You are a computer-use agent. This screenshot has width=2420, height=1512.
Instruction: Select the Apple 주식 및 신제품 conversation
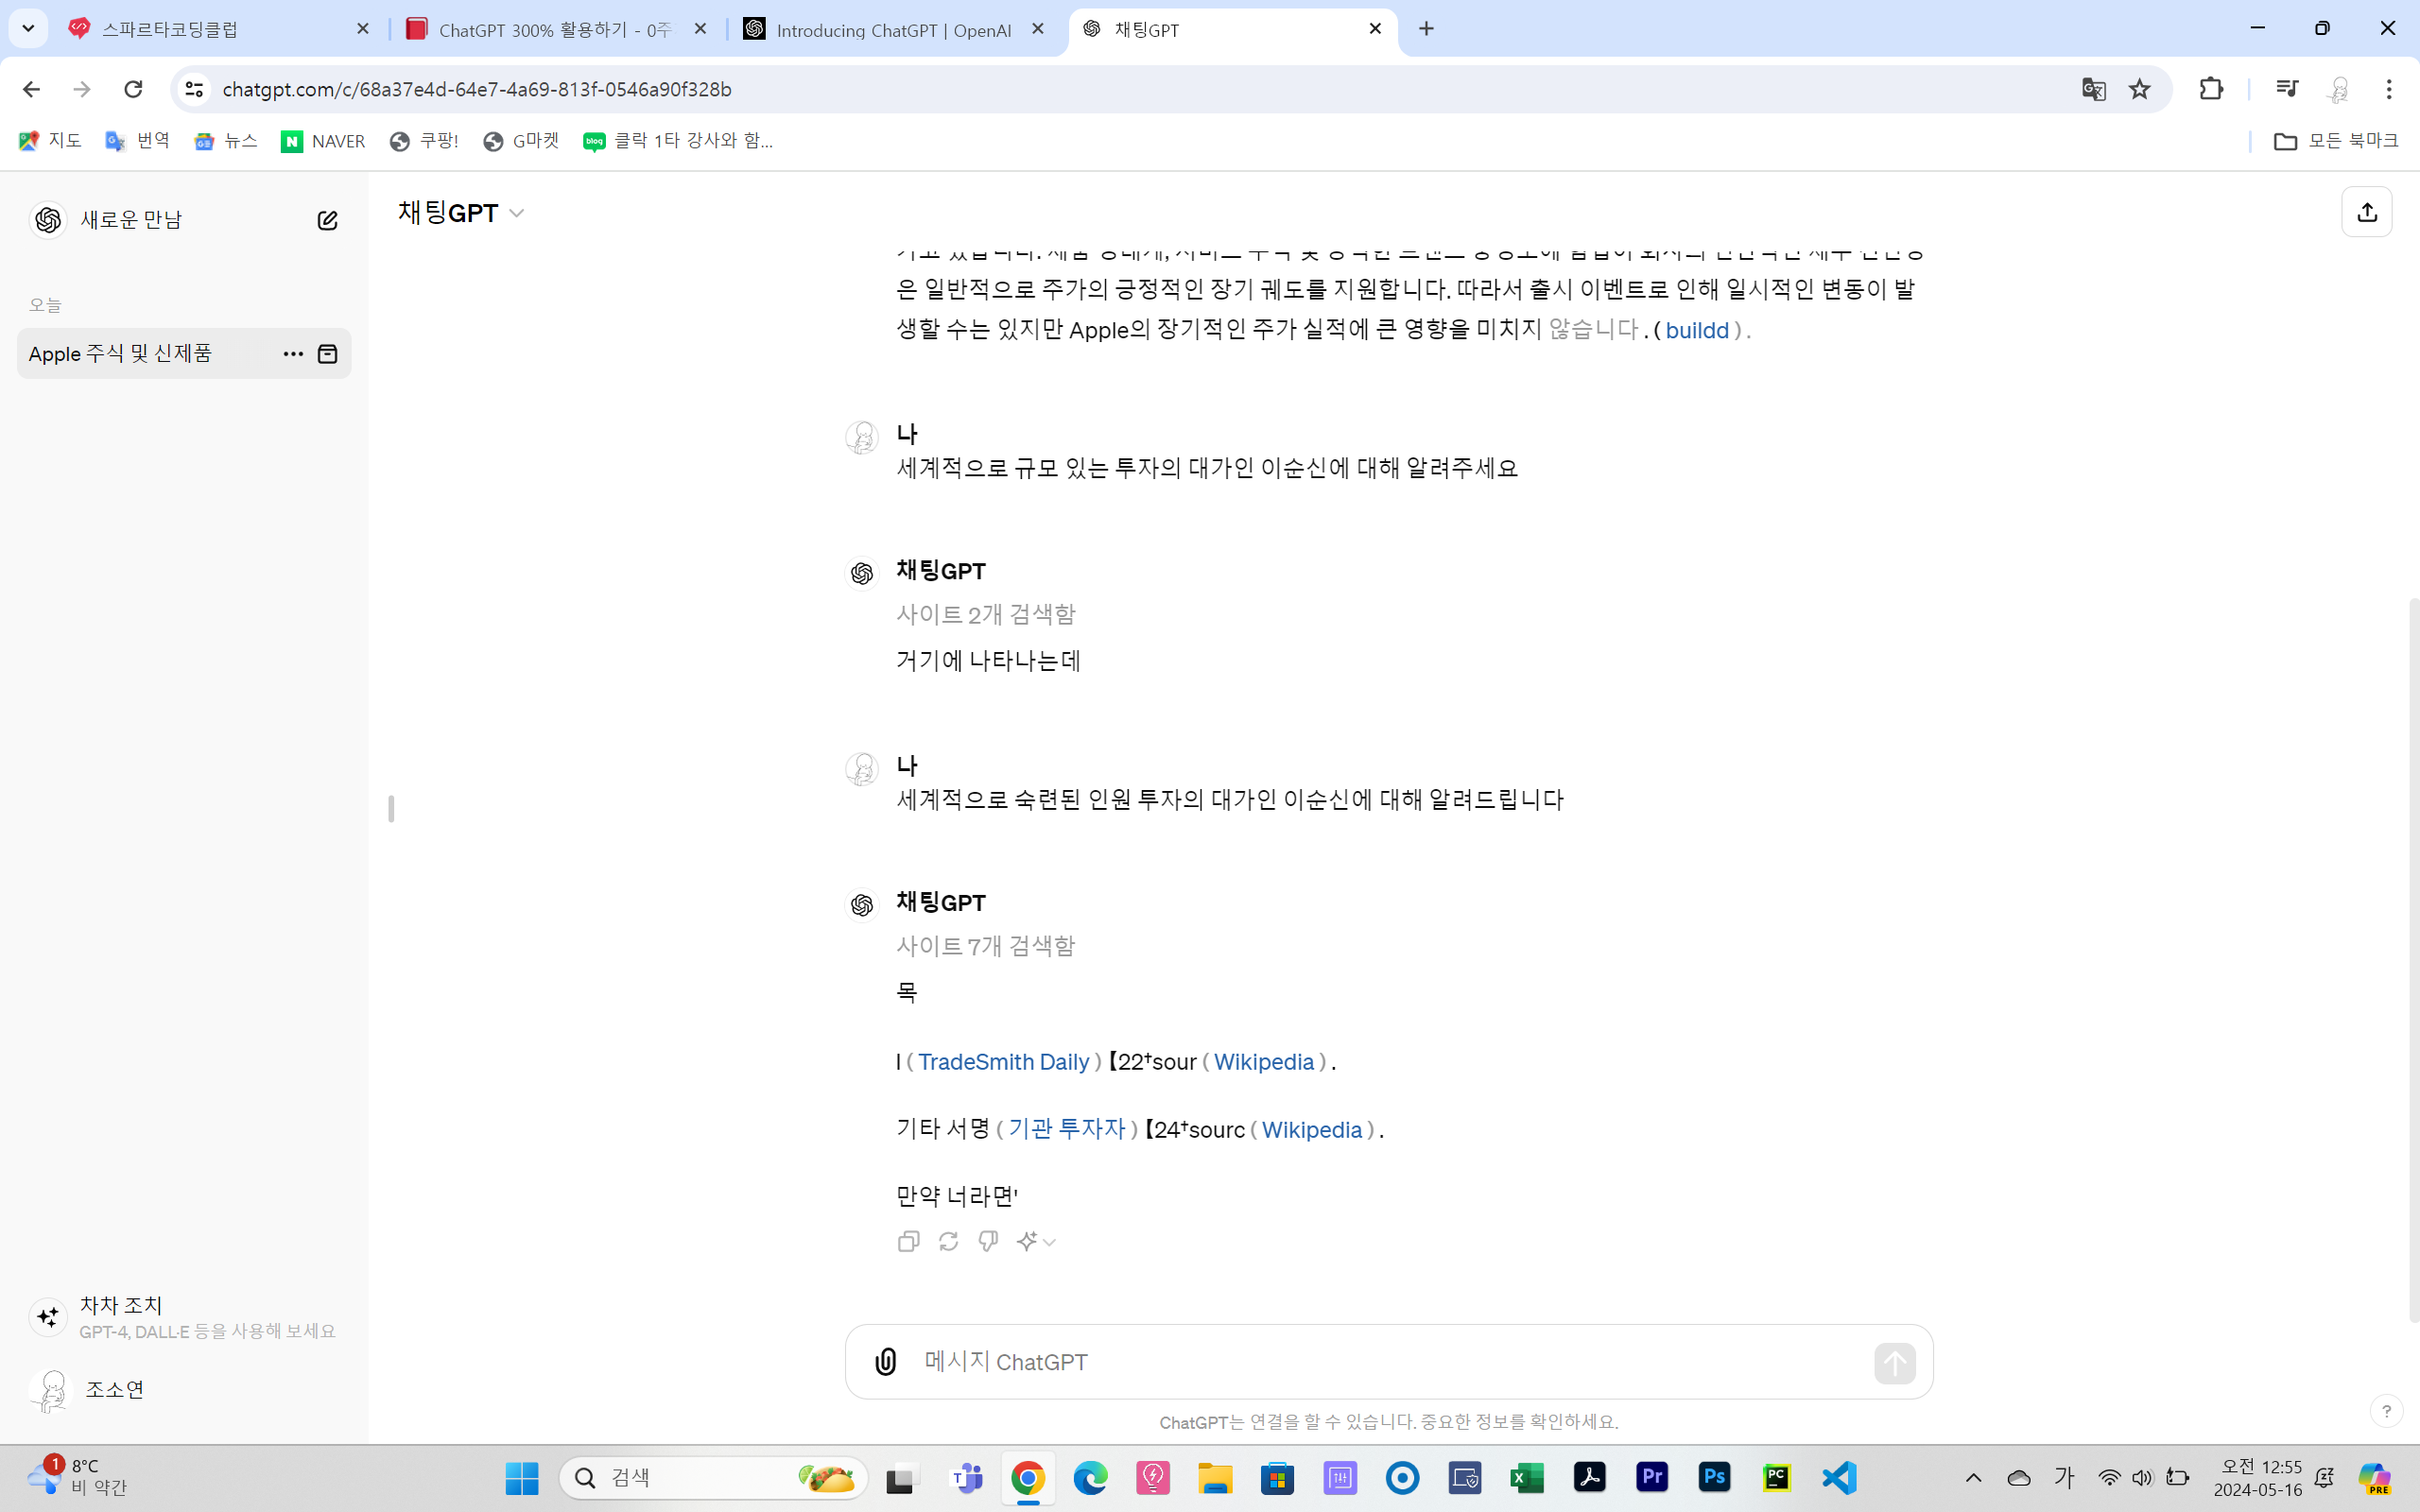(184, 354)
